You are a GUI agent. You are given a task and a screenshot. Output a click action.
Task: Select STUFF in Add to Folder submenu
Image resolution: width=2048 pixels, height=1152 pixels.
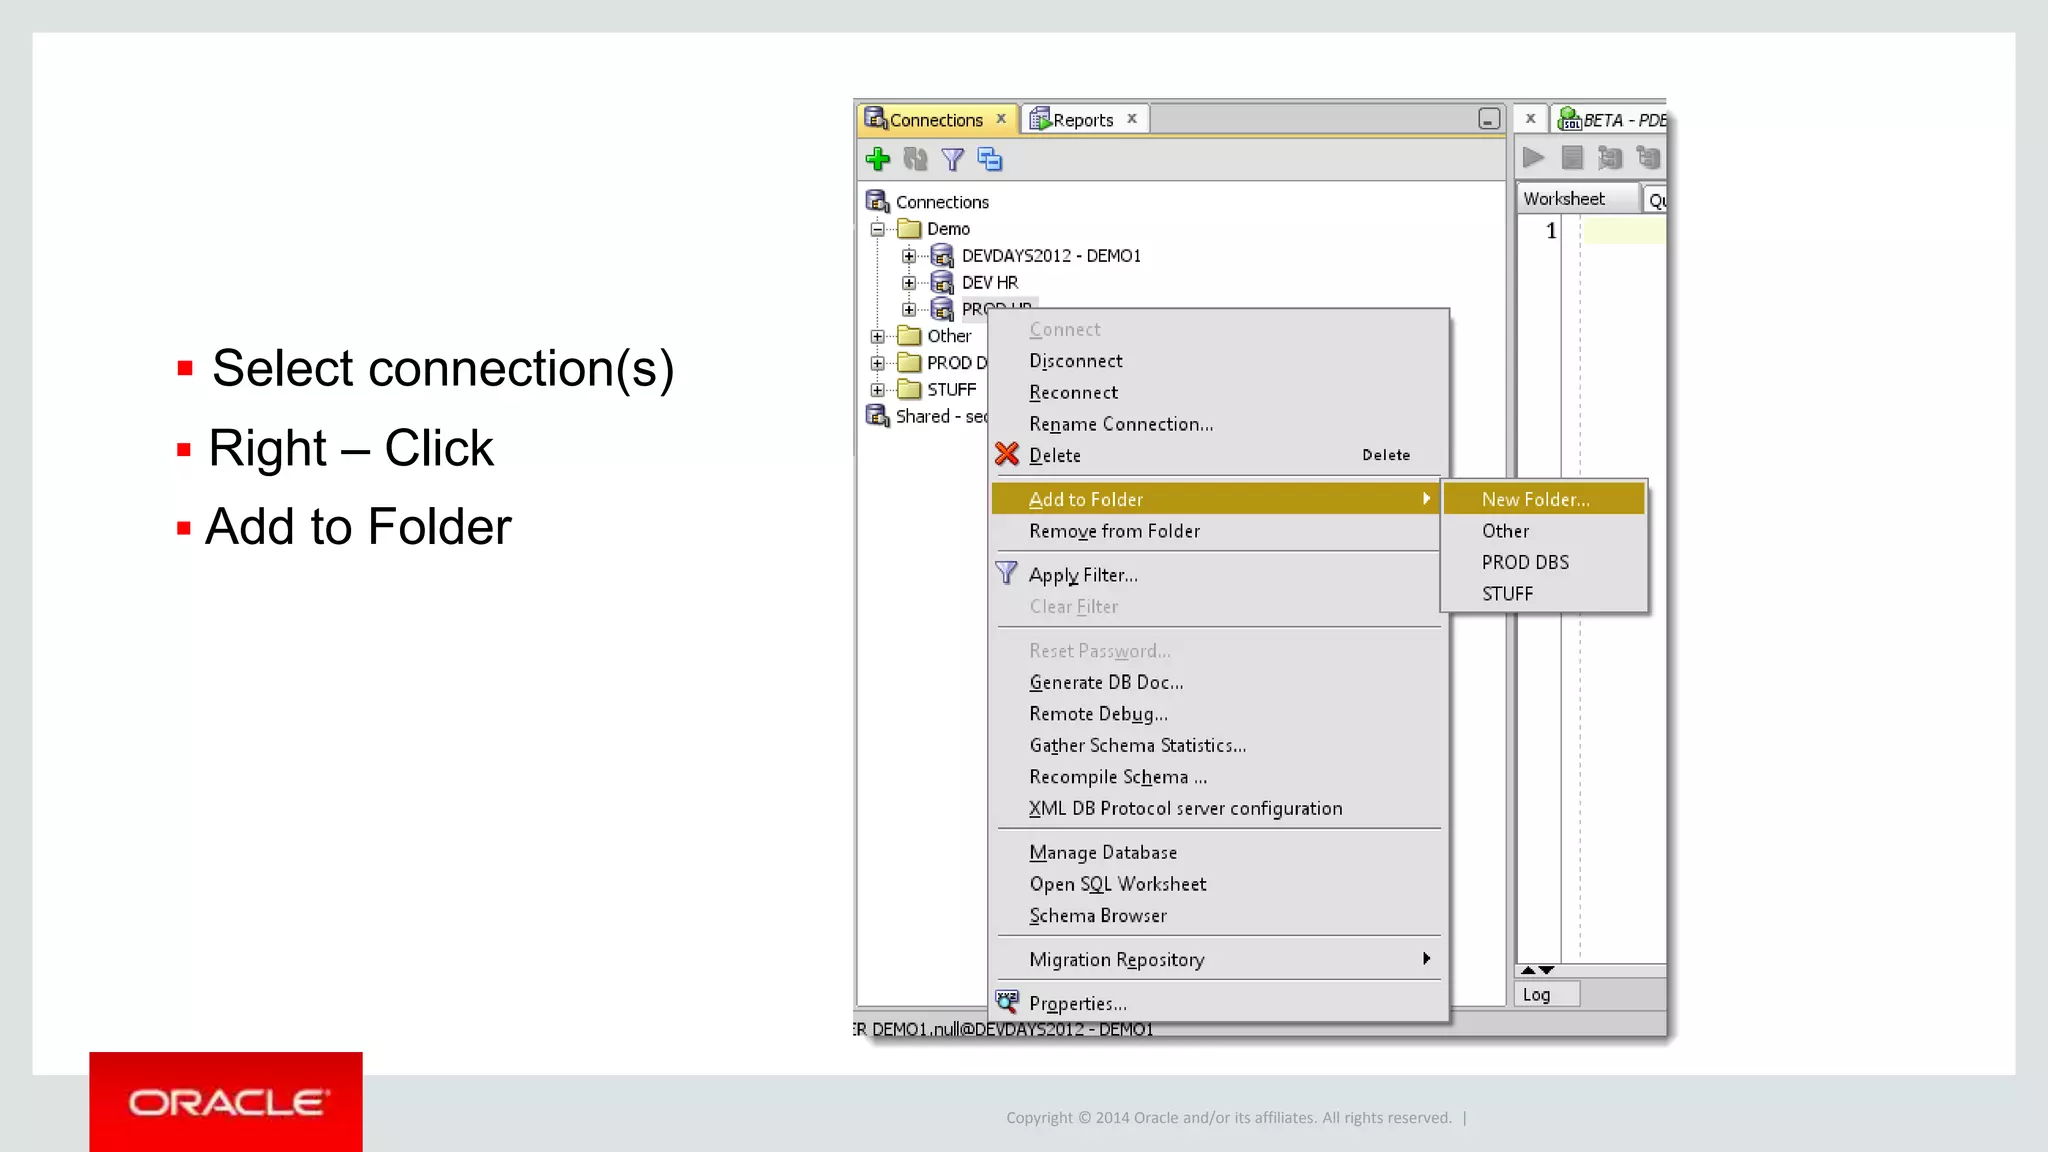click(x=1544, y=594)
